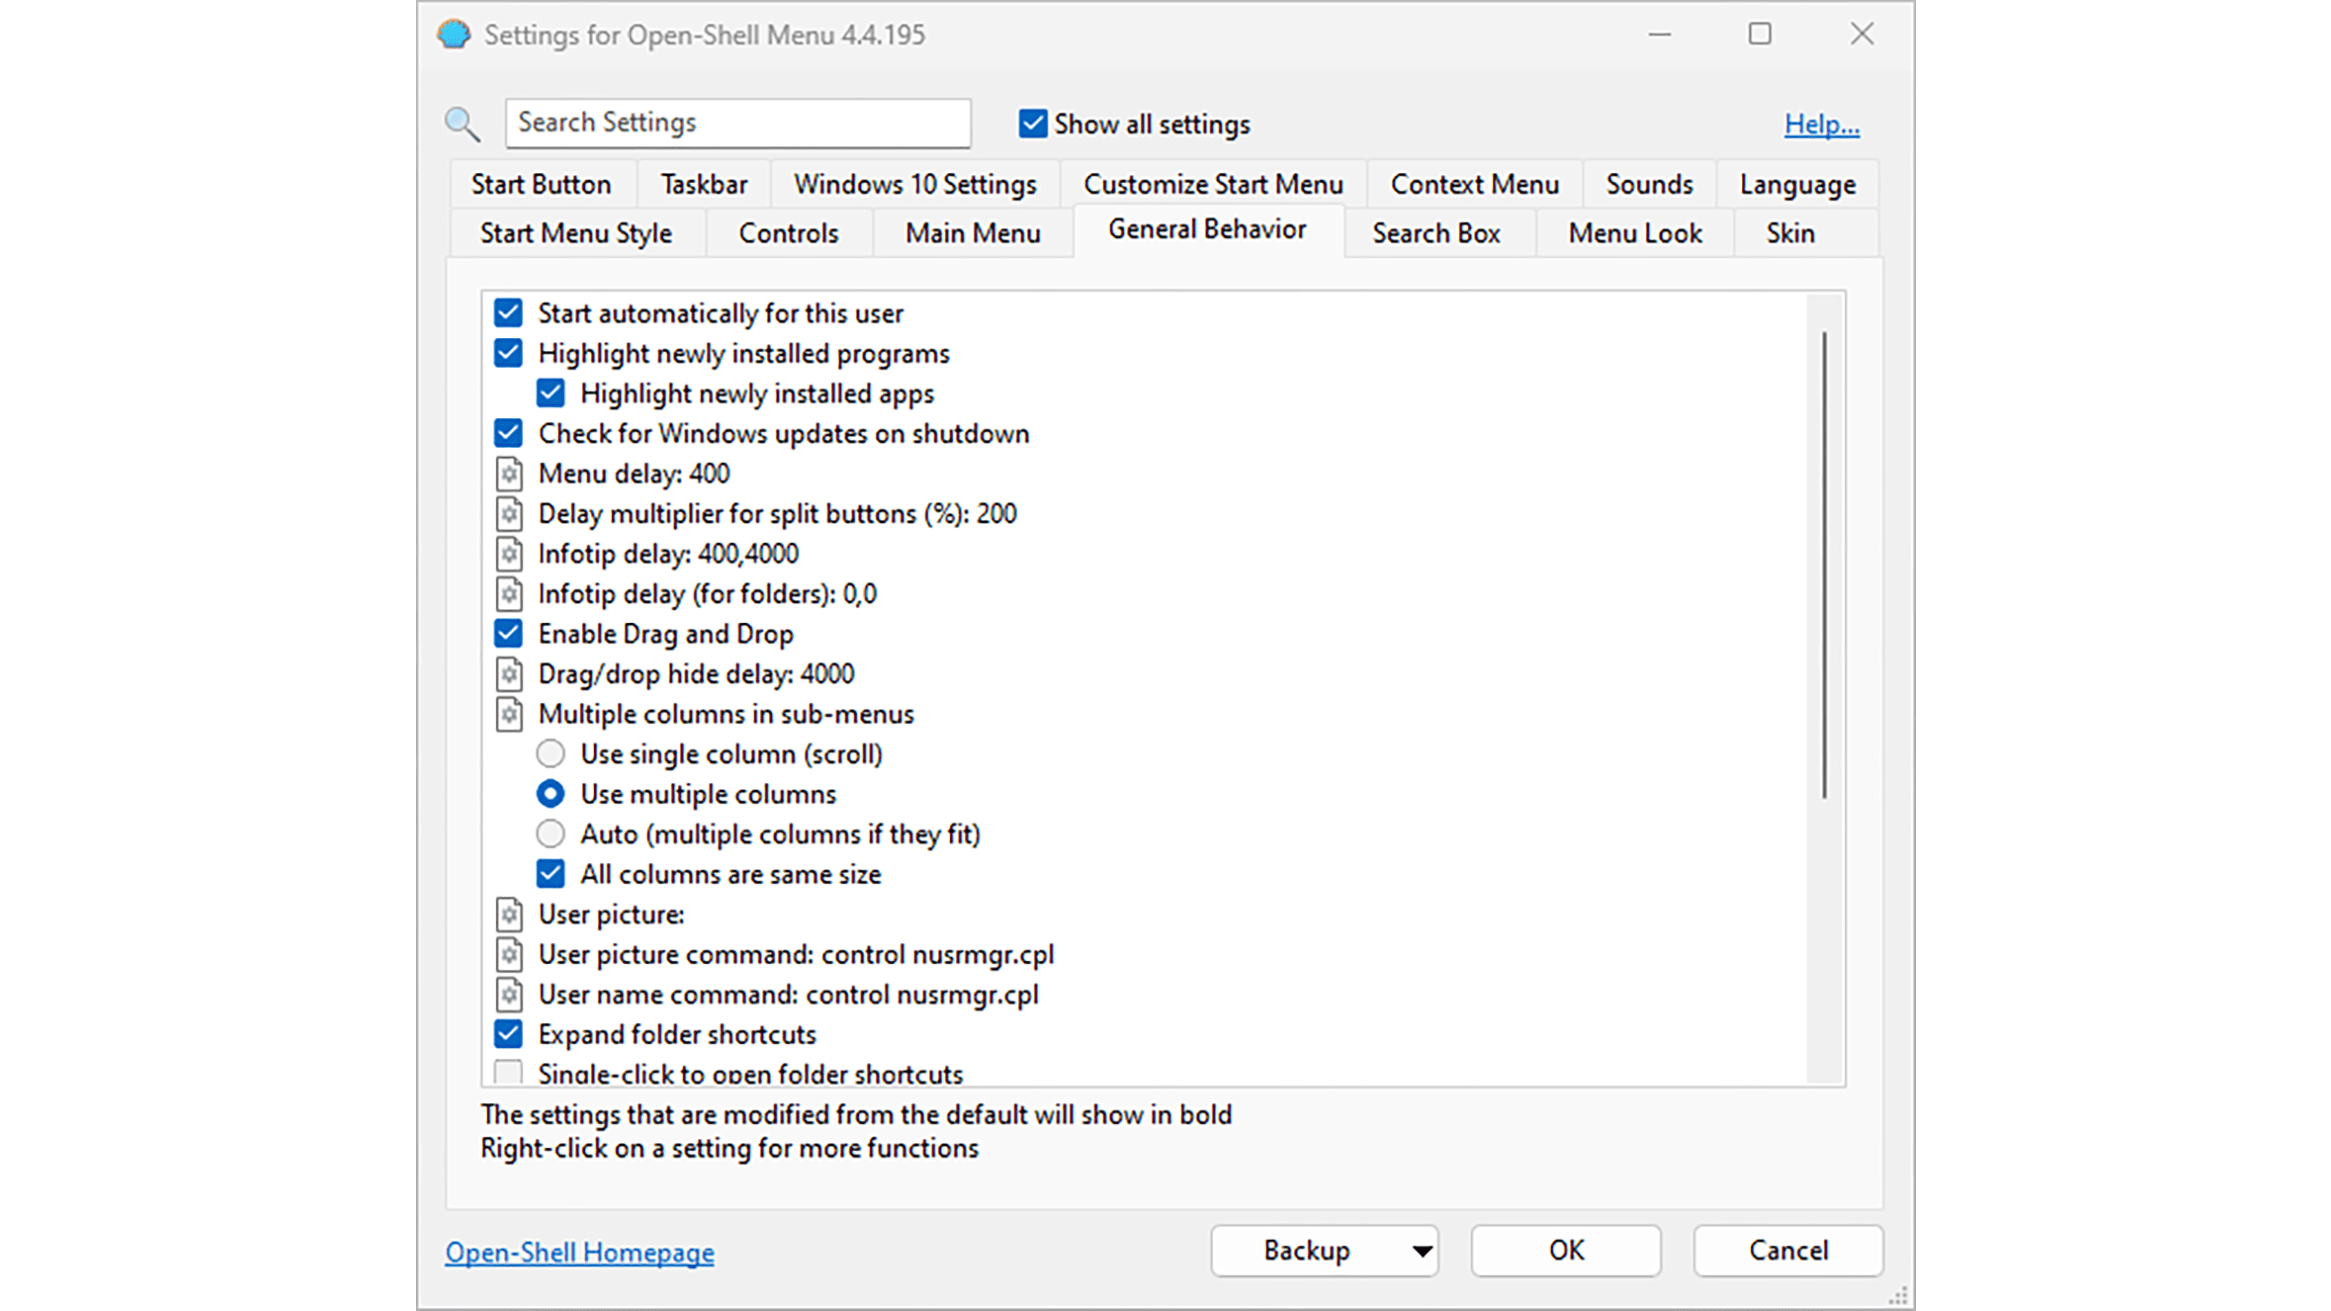Open the Open-Shell Homepage link

coord(579,1252)
